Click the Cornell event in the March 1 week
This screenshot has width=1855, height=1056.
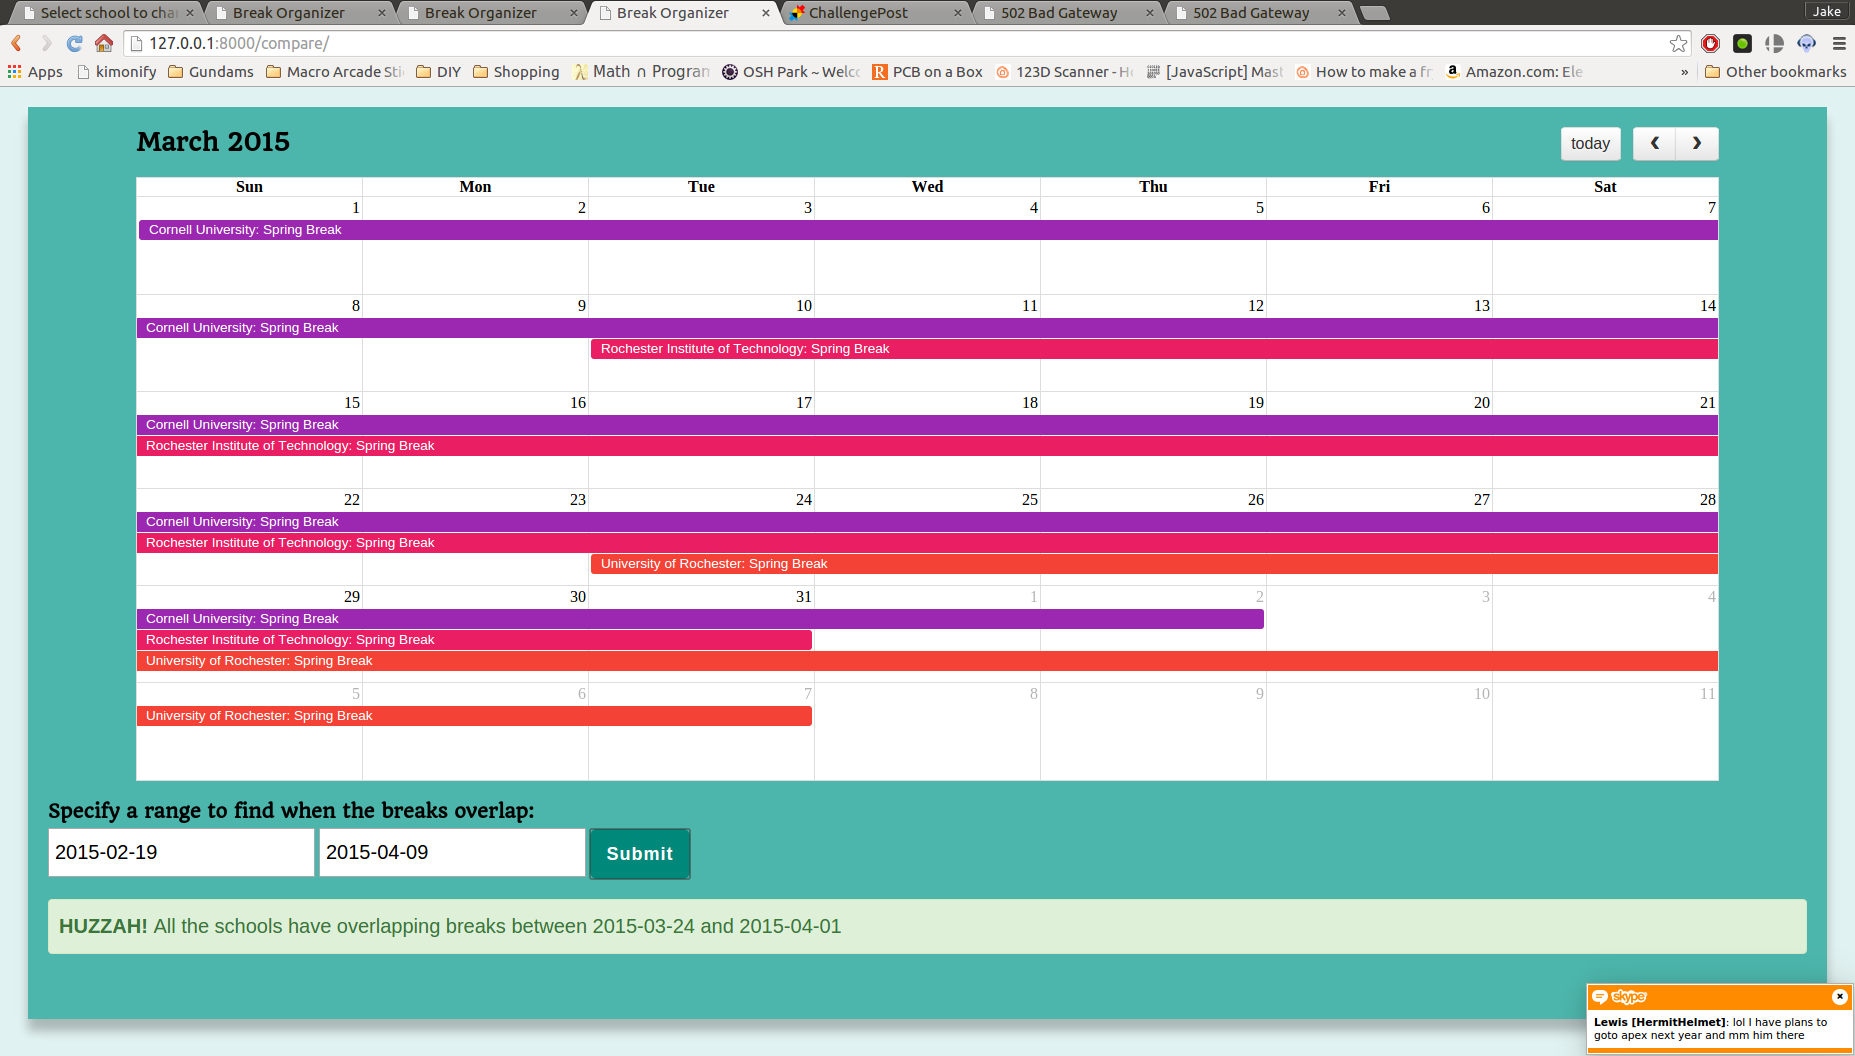(x=928, y=230)
